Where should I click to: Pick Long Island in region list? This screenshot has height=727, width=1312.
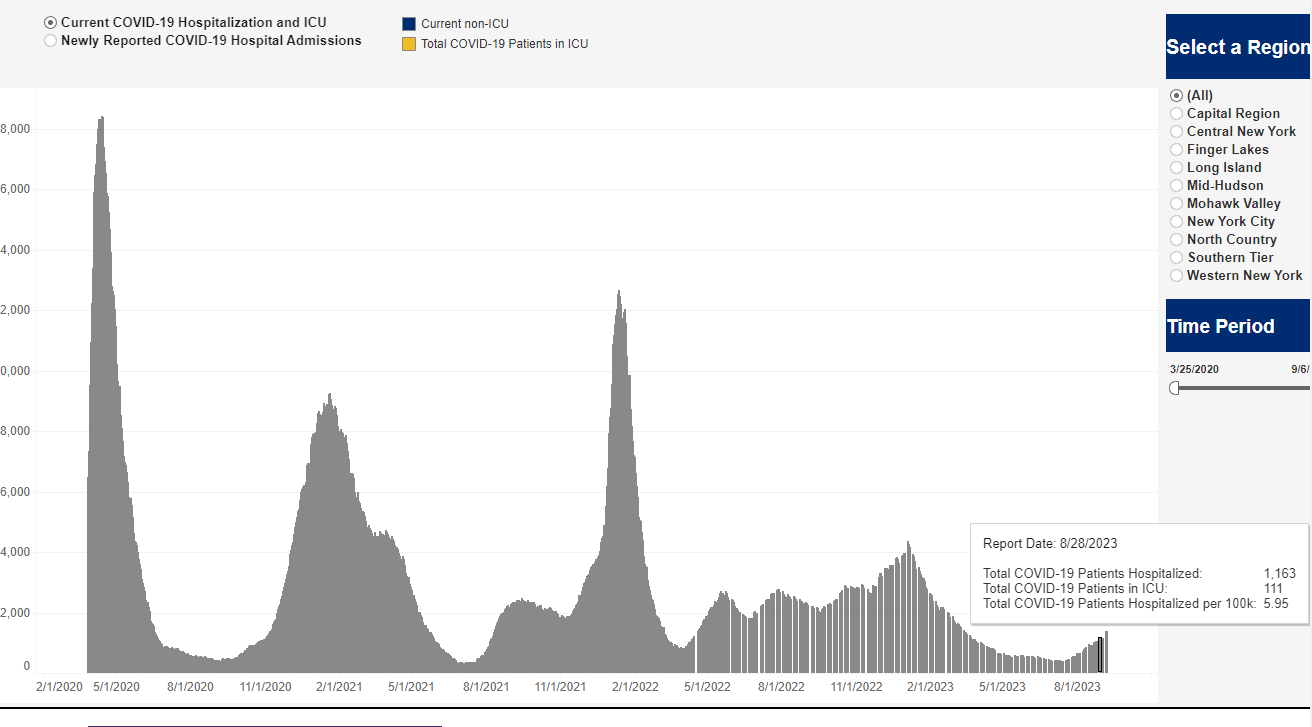coord(1176,168)
